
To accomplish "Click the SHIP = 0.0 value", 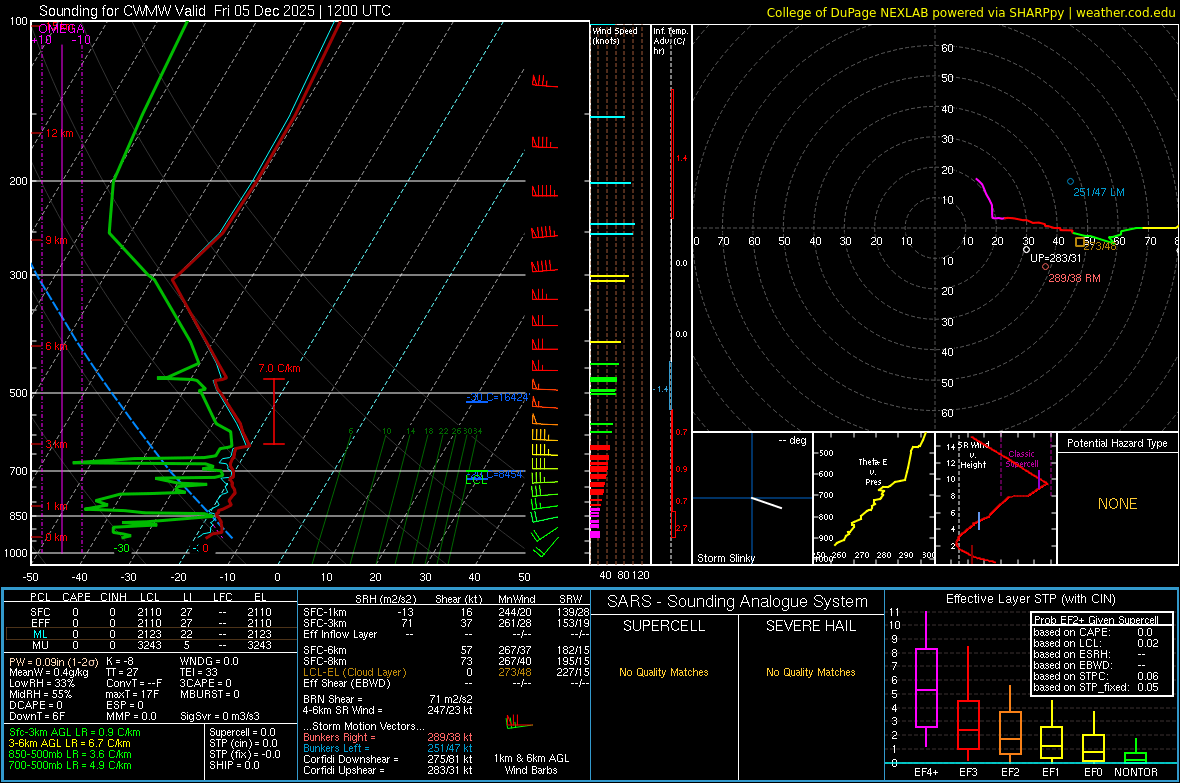I will [x=234, y=765].
